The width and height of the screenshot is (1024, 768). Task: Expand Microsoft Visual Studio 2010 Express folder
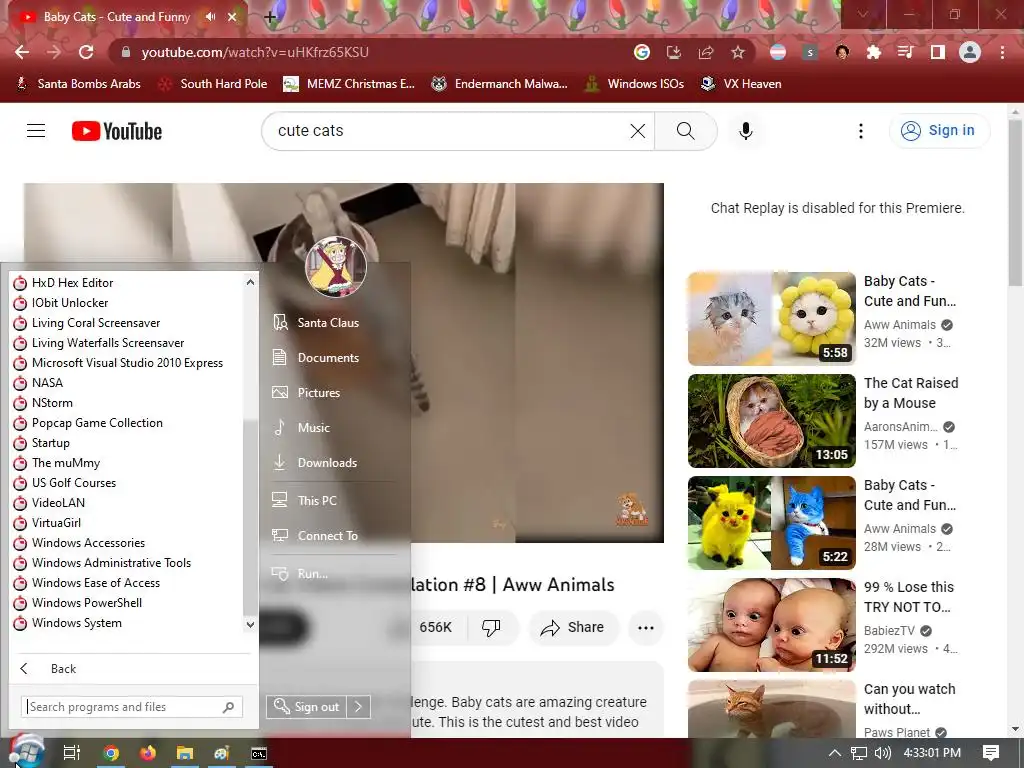point(126,363)
